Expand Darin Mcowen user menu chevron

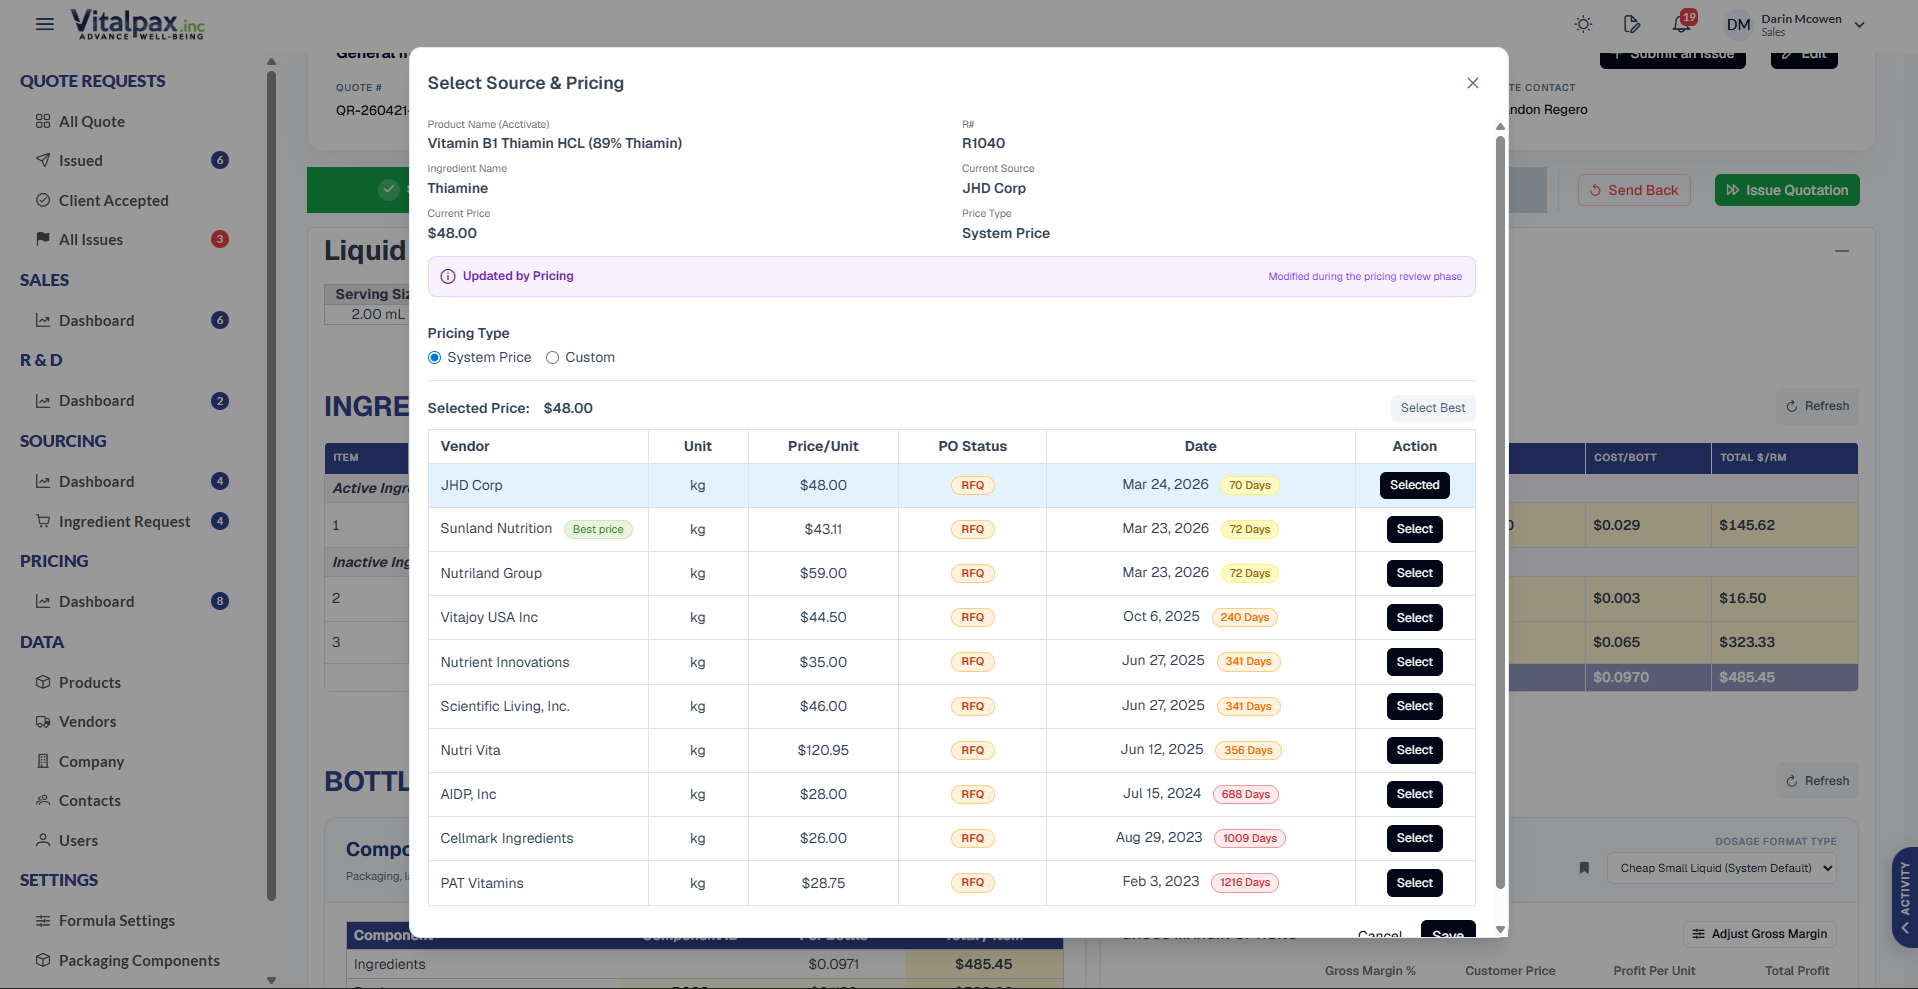(x=1859, y=25)
